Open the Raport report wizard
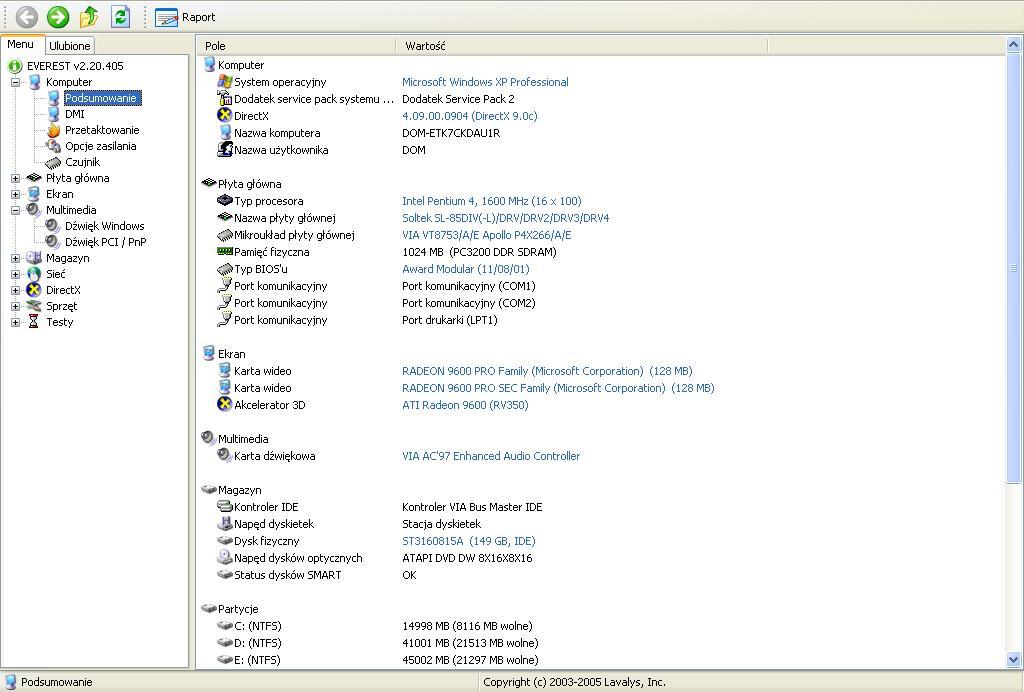This screenshot has width=1024, height=692. coord(185,17)
